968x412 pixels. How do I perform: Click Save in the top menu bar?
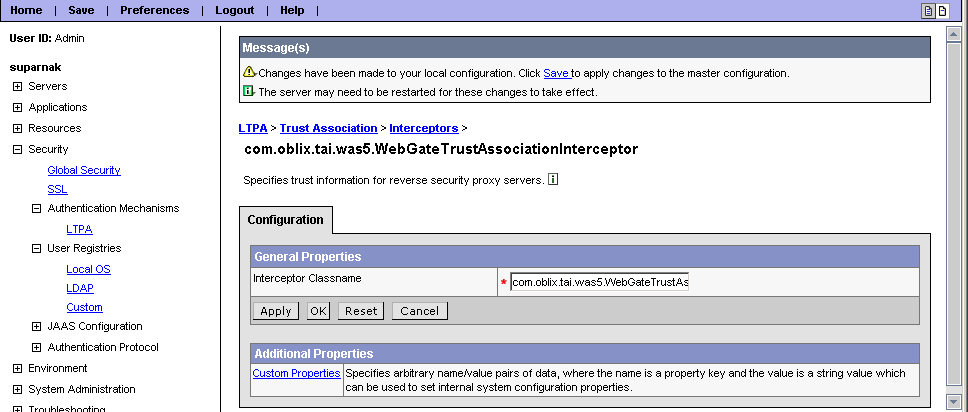click(x=81, y=10)
